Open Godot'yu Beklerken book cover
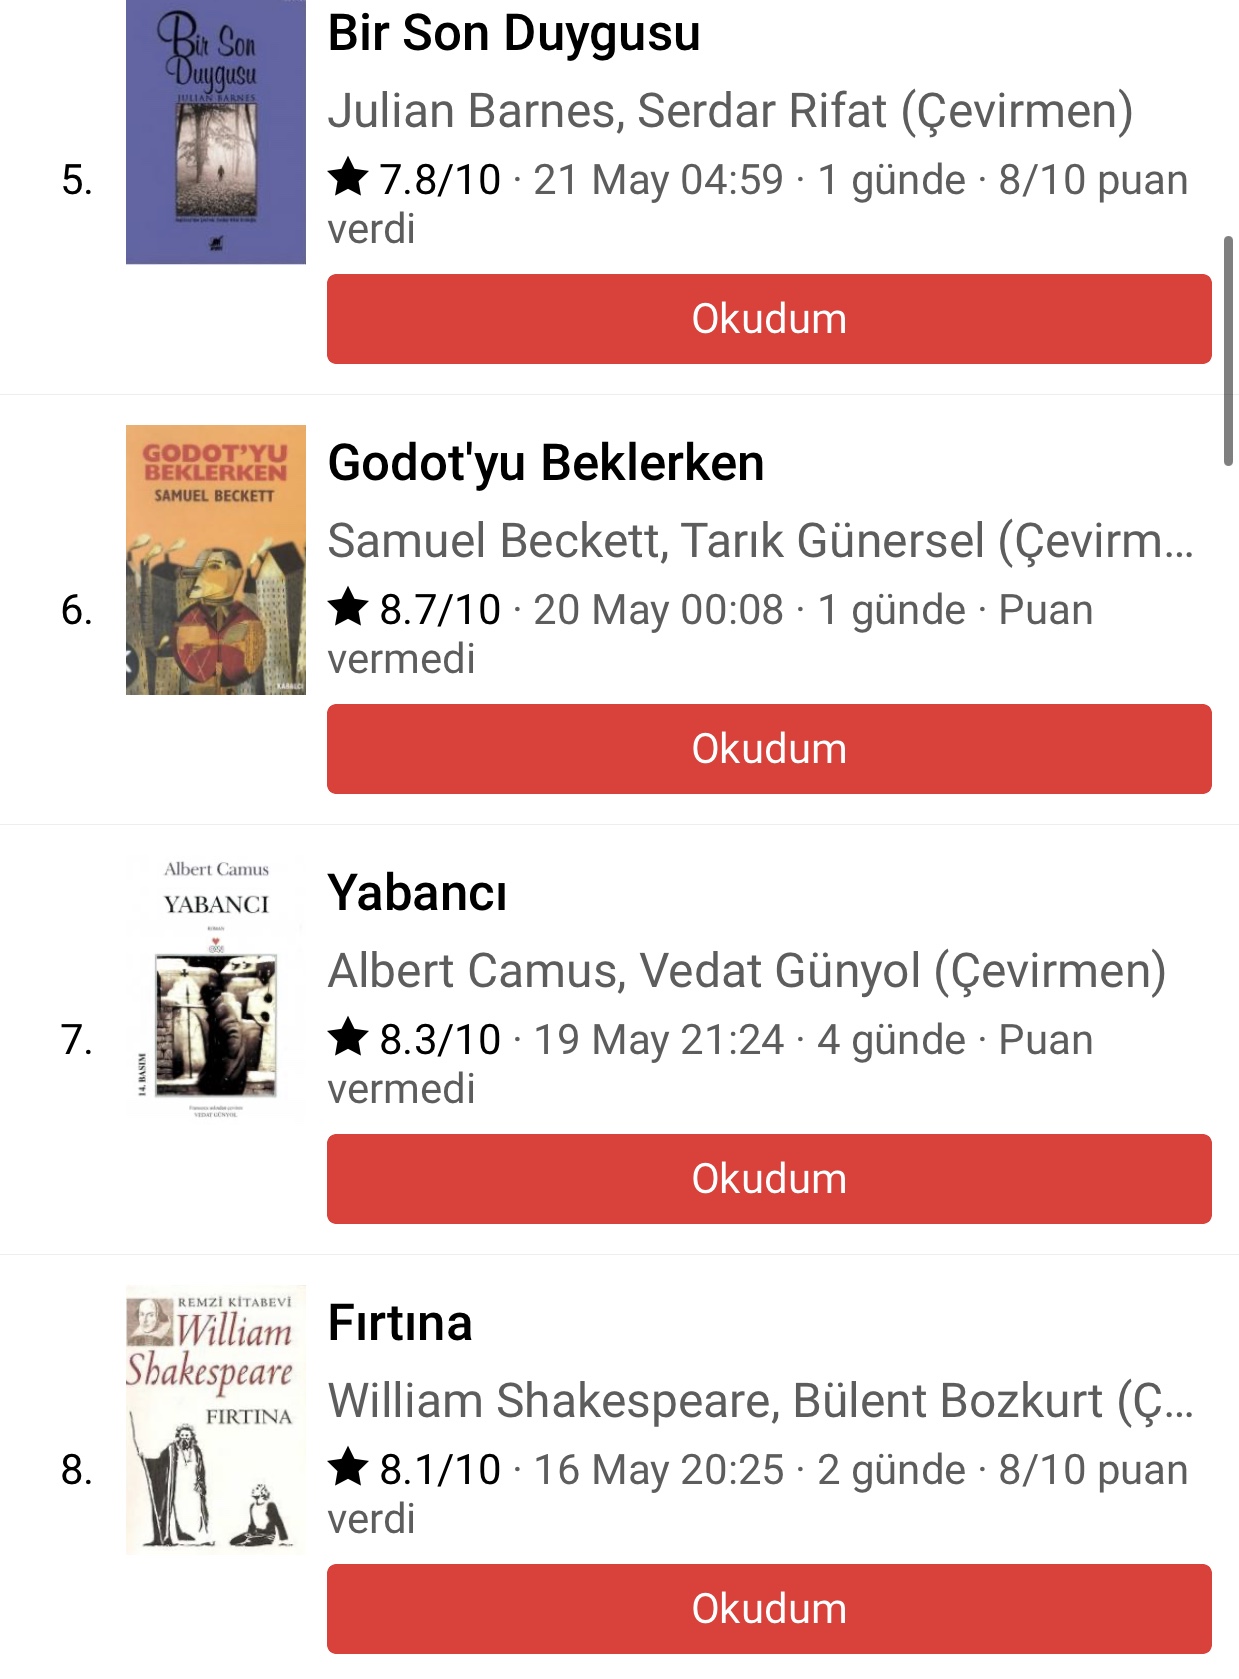The image size is (1239, 1679). (215, 560)
